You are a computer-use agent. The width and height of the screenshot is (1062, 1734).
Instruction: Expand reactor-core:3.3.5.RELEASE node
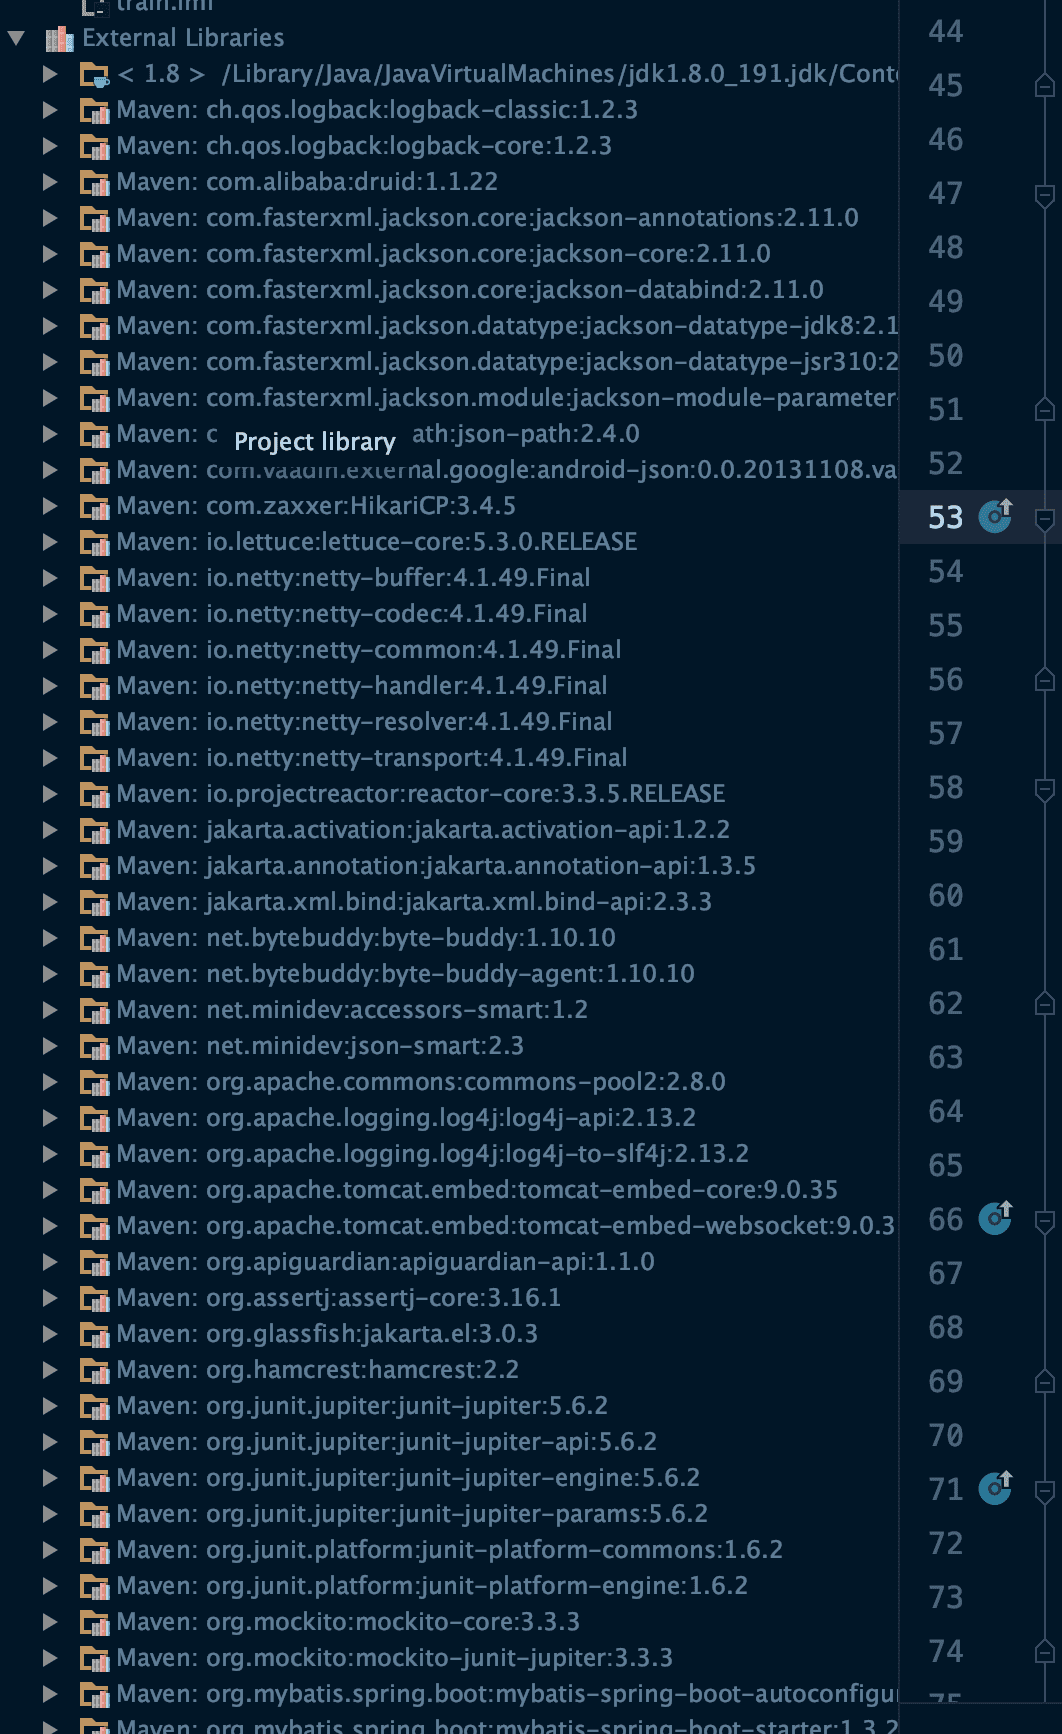click(50, 794)
